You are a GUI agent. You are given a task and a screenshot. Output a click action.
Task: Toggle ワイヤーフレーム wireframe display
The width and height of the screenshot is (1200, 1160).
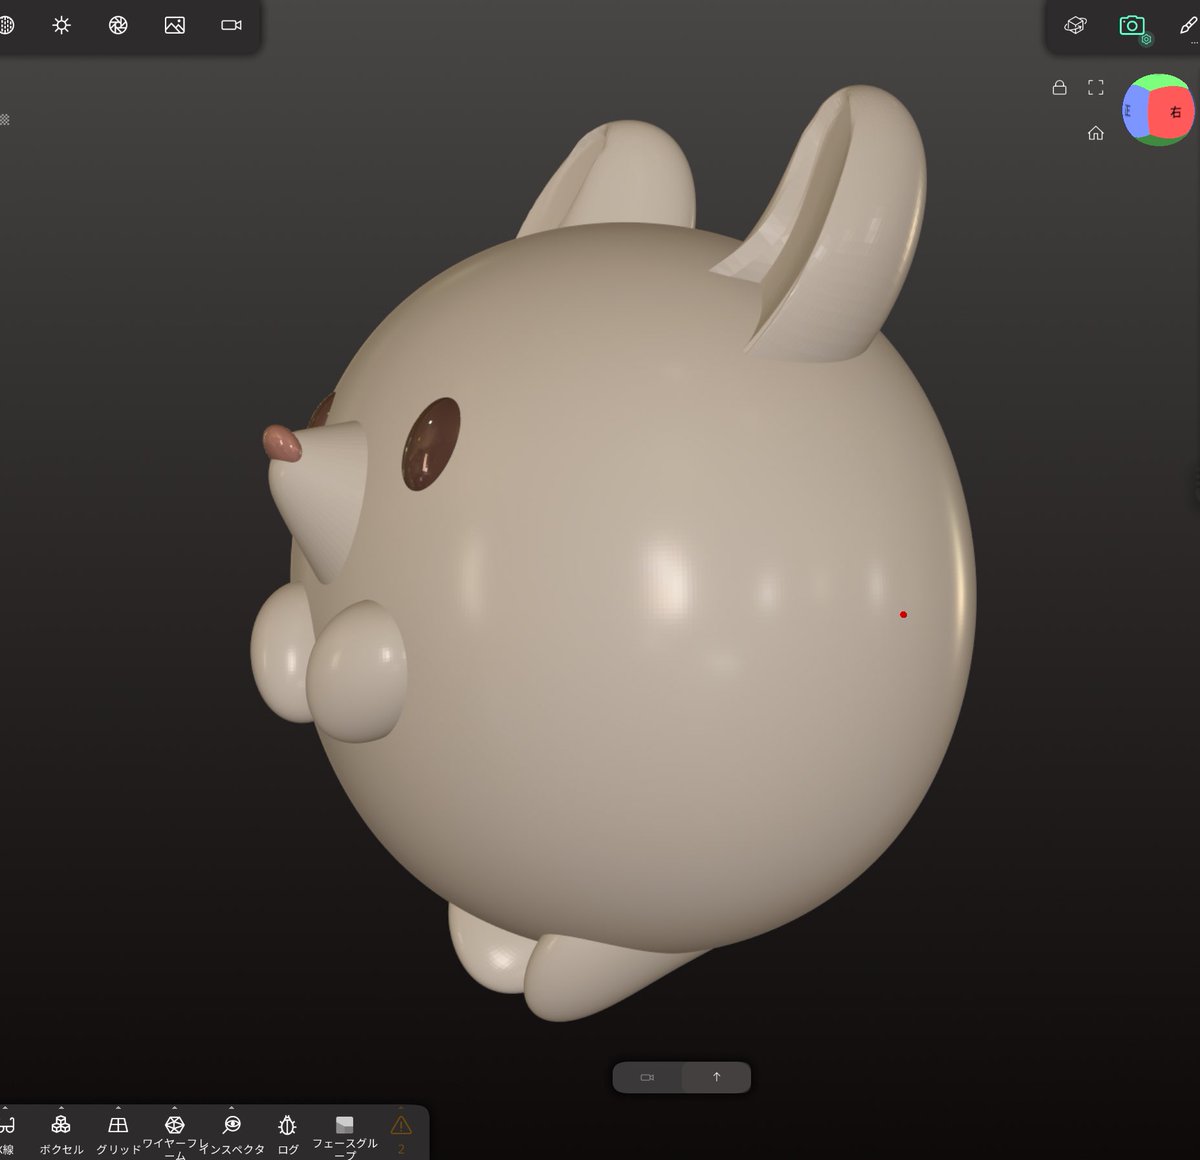coord(174,1136)
